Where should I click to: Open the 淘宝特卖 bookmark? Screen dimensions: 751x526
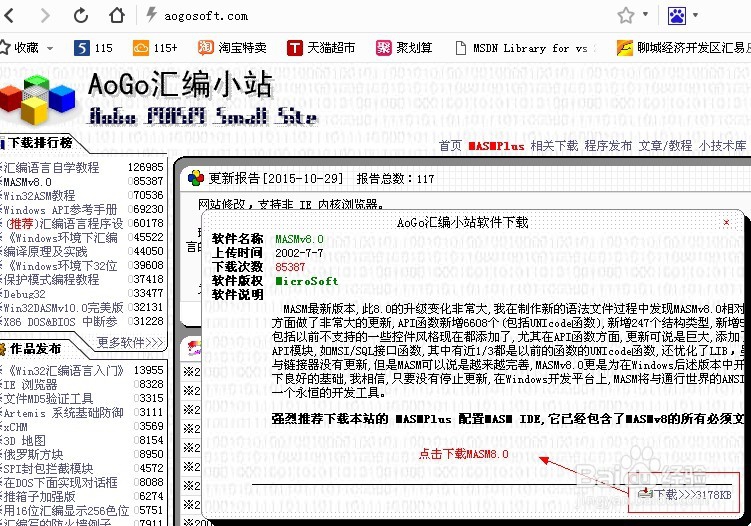(232, 48)
